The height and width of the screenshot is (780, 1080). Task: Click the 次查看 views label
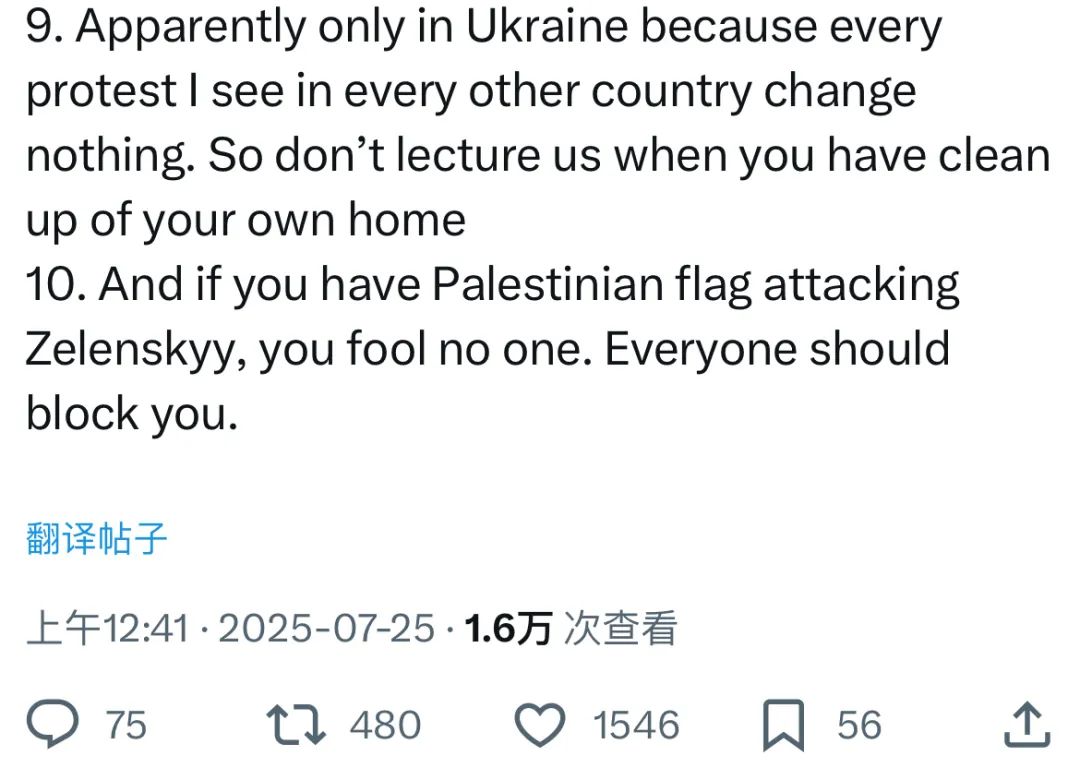pos(620,628)
